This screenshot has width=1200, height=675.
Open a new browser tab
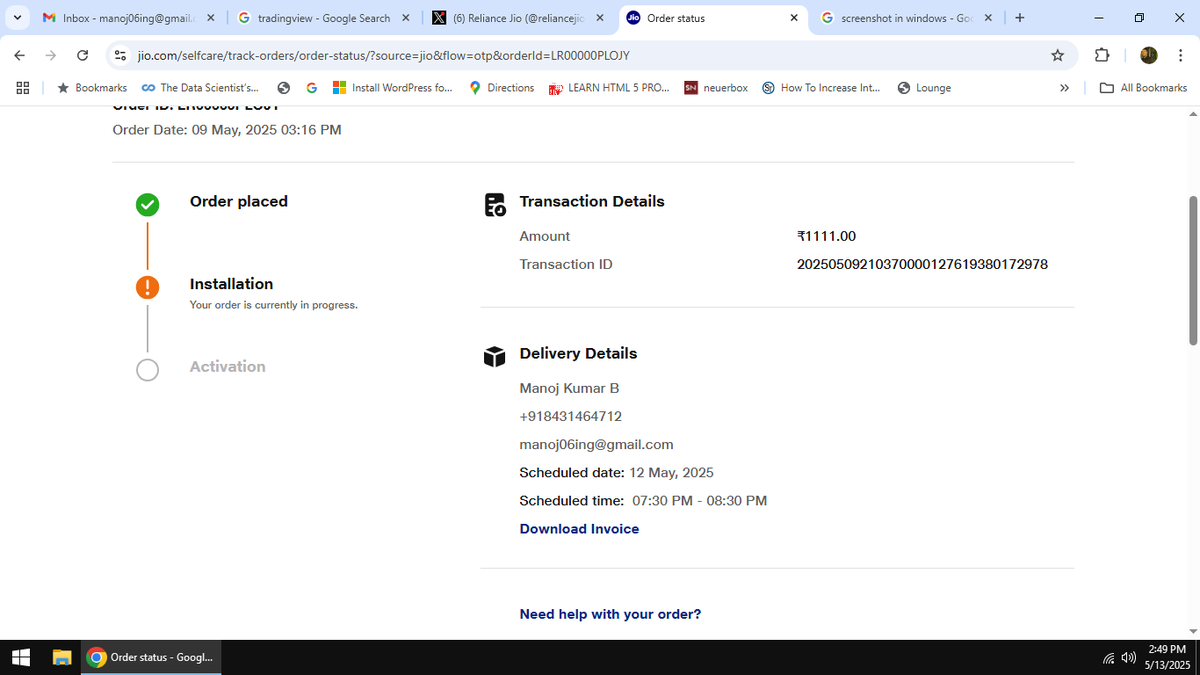coord(1019,18)
